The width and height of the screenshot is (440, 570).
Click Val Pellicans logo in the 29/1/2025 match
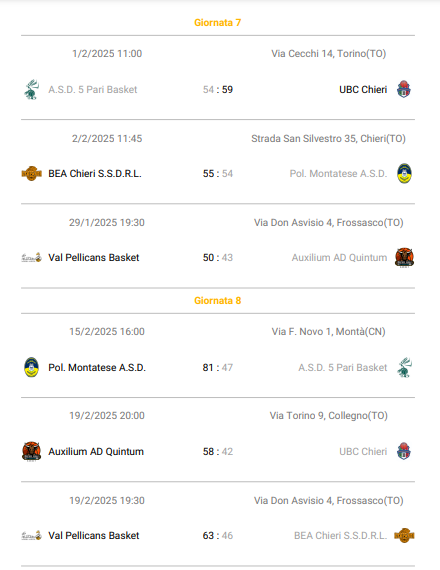pyautogui.click(x=32, y=257)
